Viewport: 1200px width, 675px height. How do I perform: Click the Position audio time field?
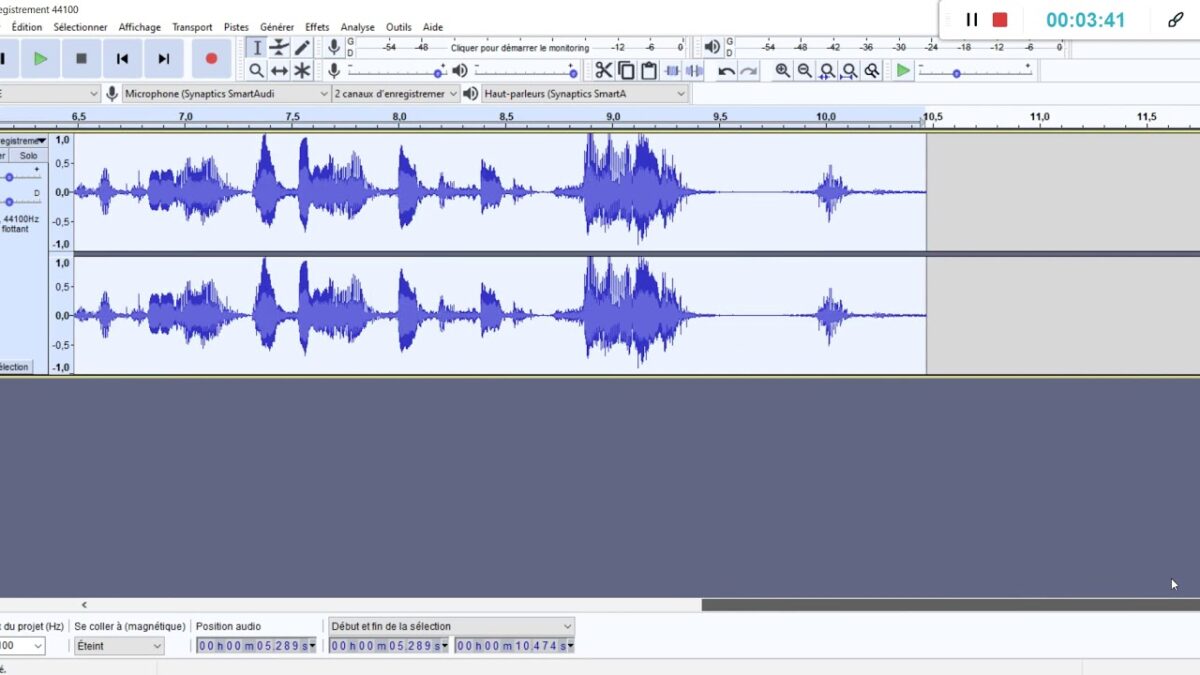point(256,646)
